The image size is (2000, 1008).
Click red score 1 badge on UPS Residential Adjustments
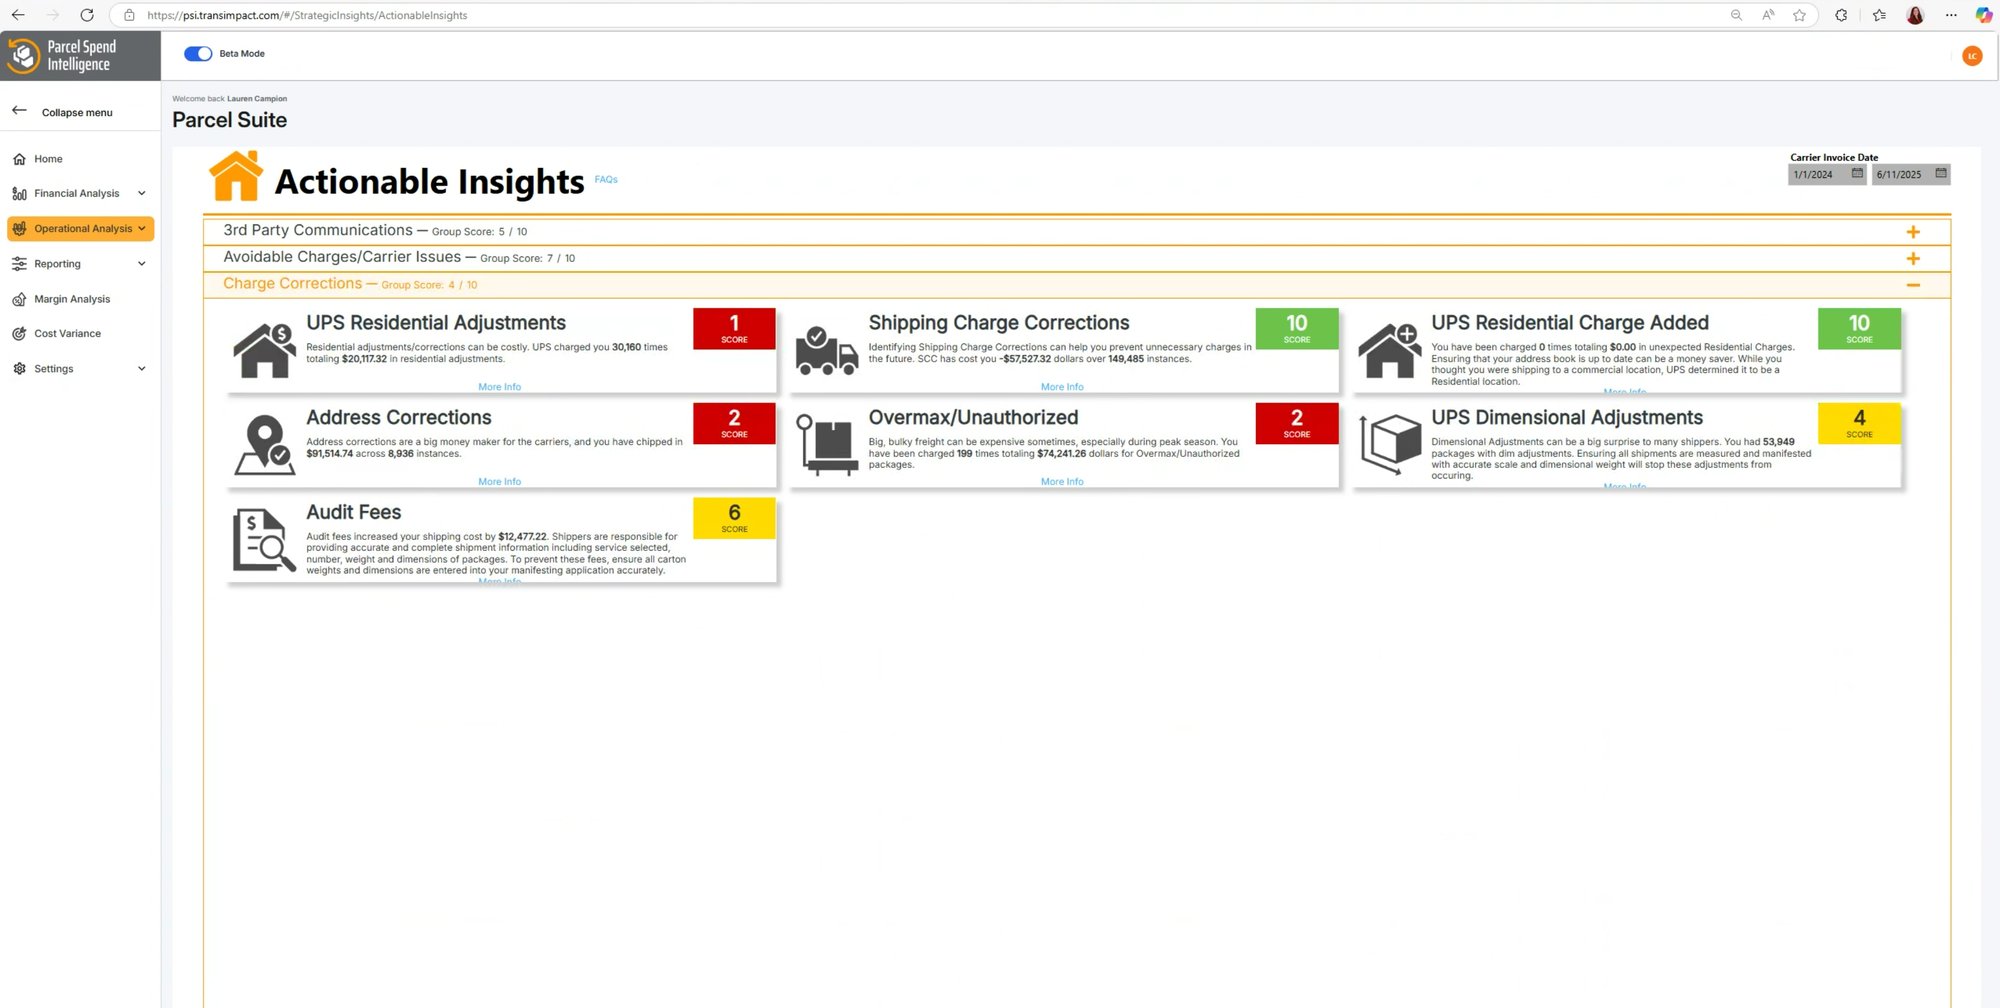734,328
